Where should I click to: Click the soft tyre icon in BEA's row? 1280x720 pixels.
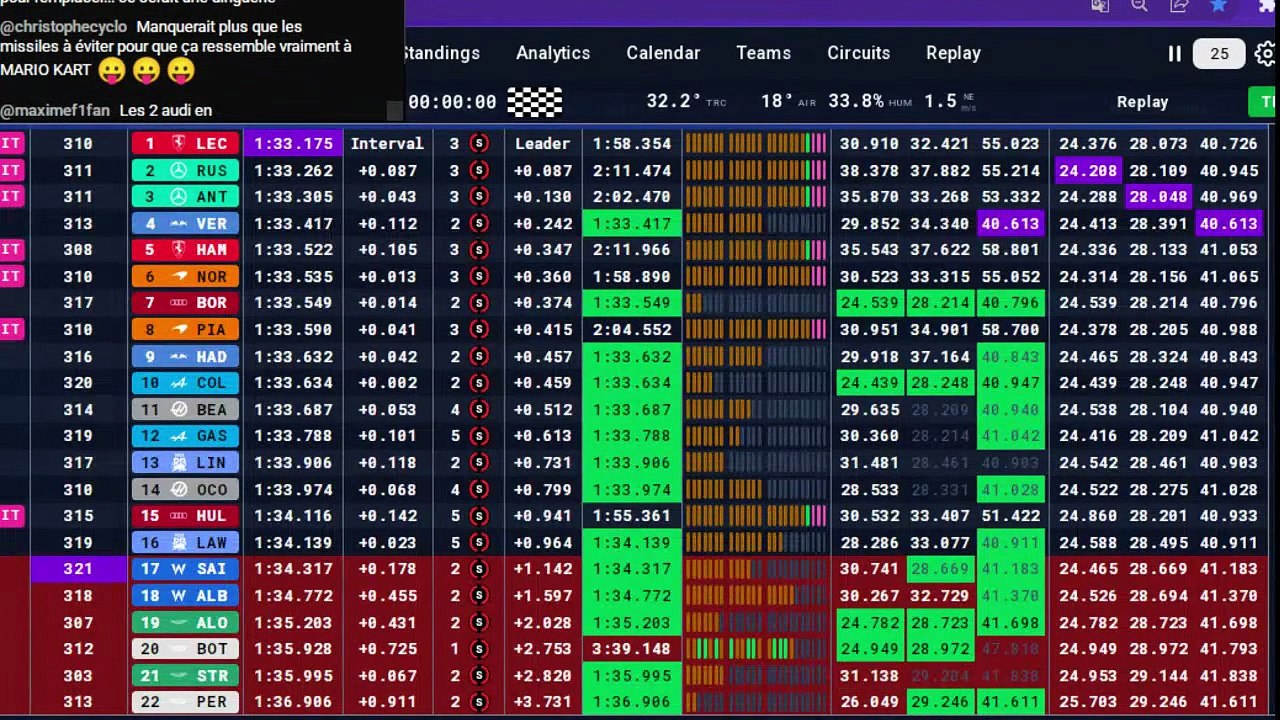point(479,409)
